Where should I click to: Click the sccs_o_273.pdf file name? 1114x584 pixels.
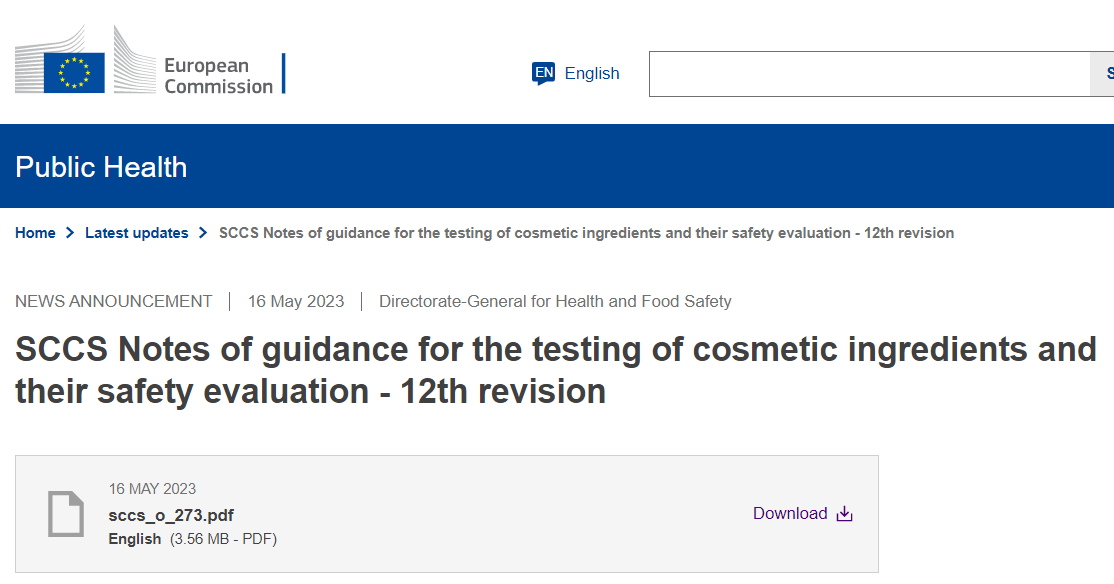[171, 515]
